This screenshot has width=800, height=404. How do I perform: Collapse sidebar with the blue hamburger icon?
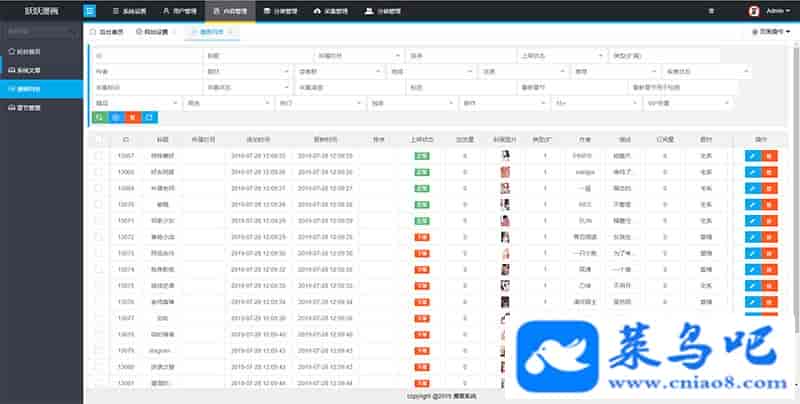coord(90,11)
